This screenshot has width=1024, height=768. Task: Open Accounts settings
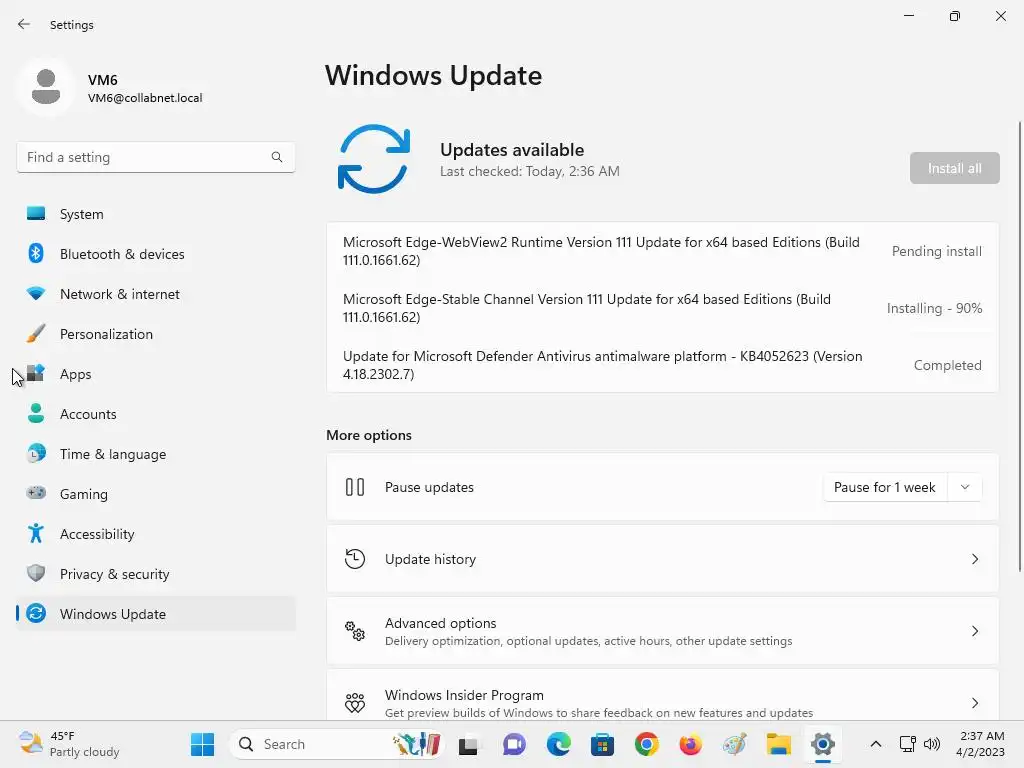155,414
